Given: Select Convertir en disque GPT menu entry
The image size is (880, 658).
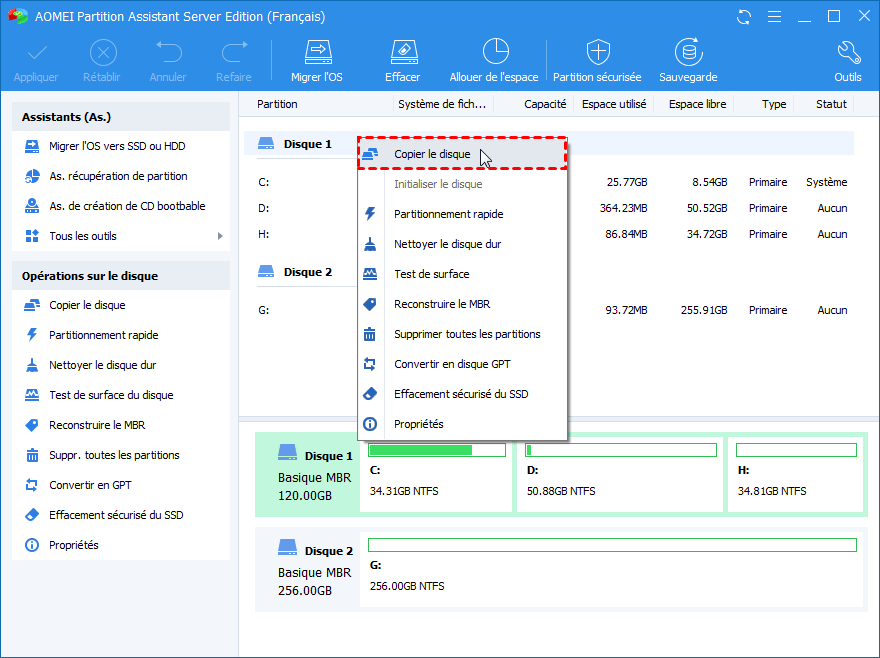Looking at the screenshot, I should point(462,364).
